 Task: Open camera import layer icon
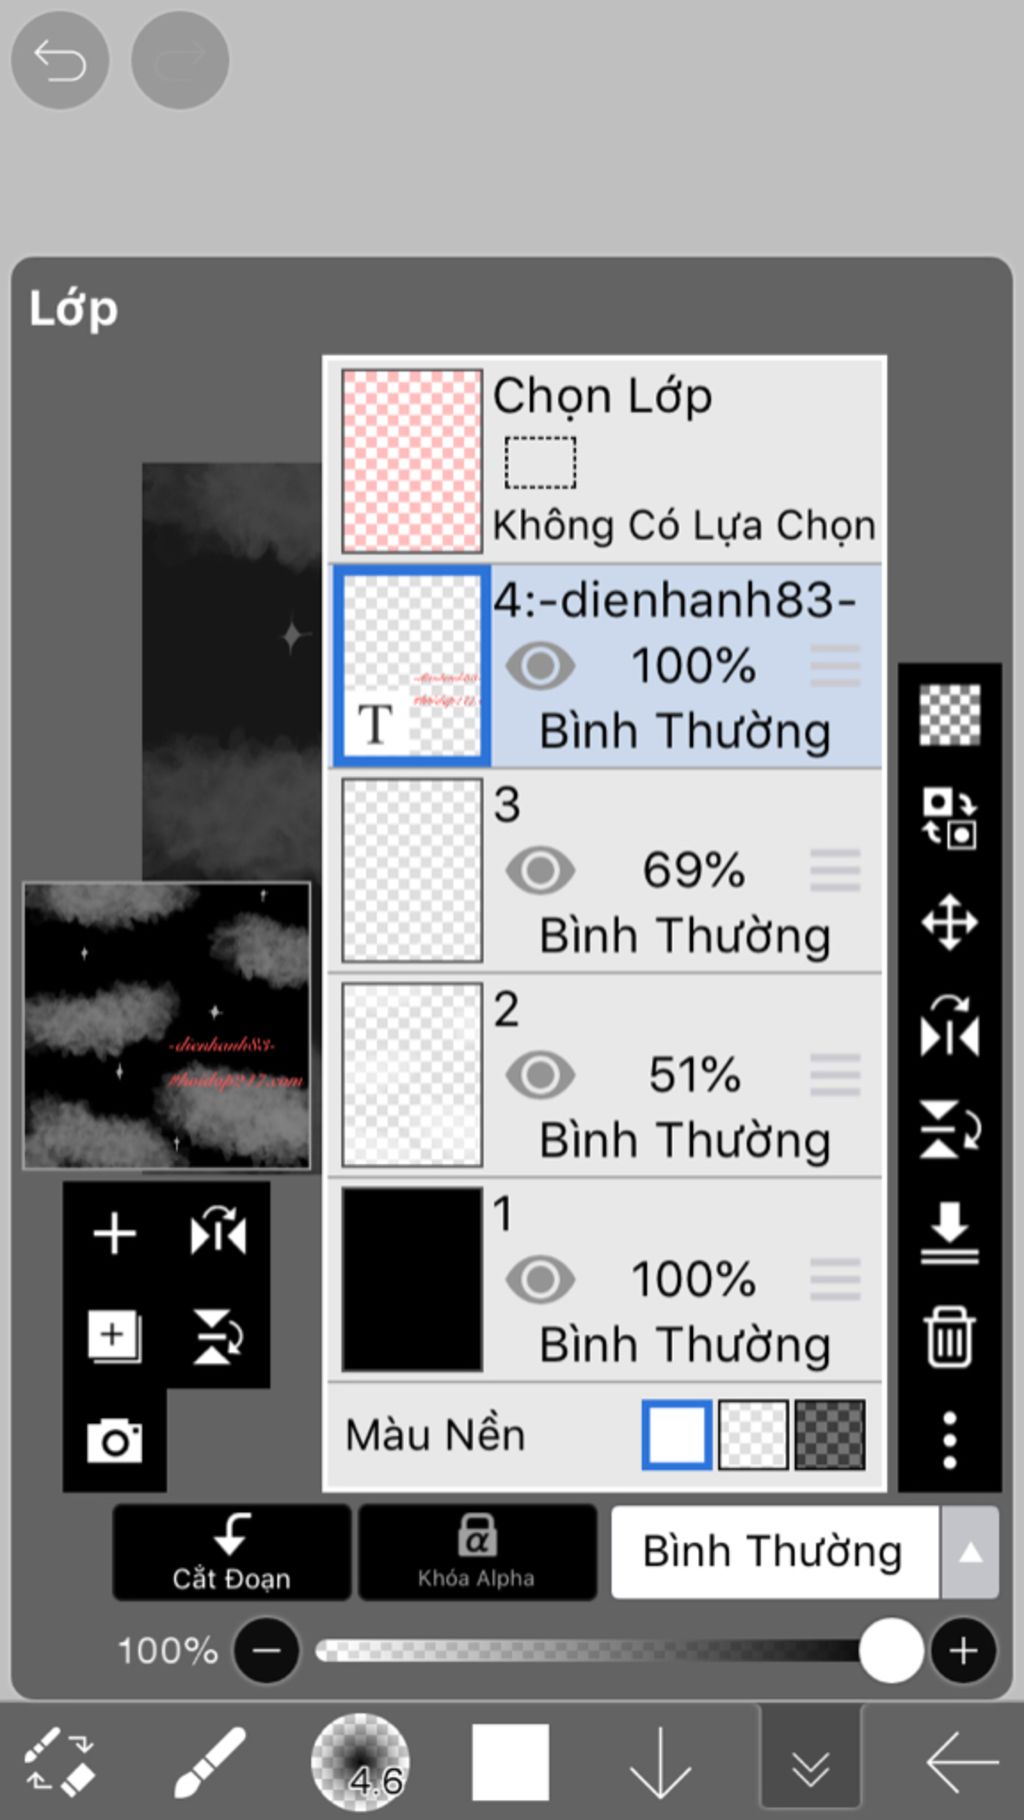pyautogui.click(x=114, y=1440)
